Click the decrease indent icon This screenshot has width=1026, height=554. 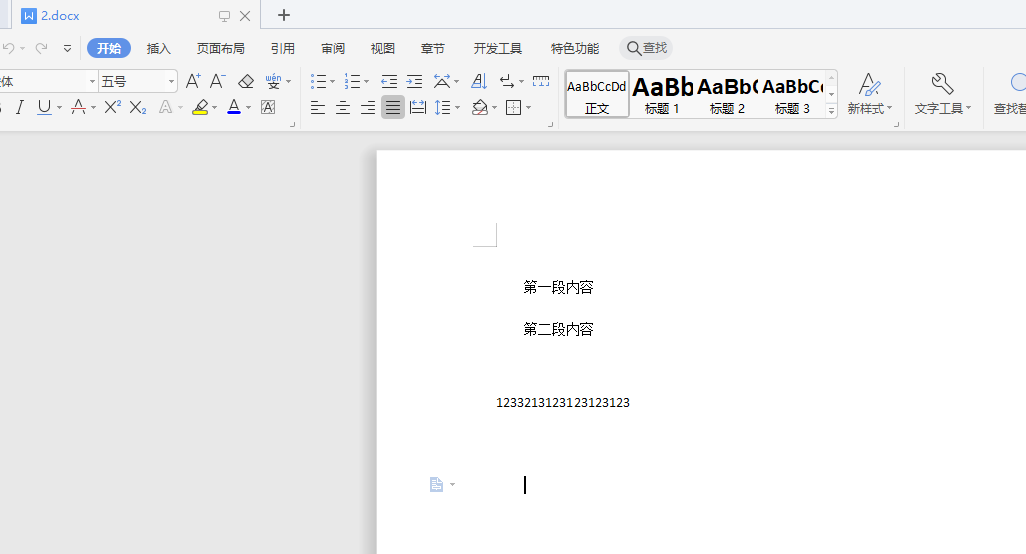pos(389,81)
